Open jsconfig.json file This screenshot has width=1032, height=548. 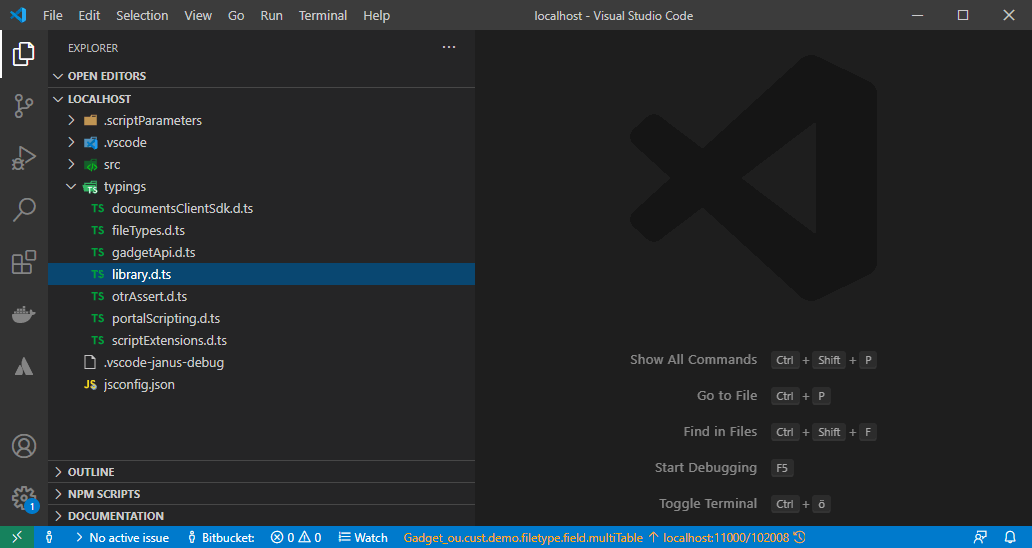pos(261,385)
